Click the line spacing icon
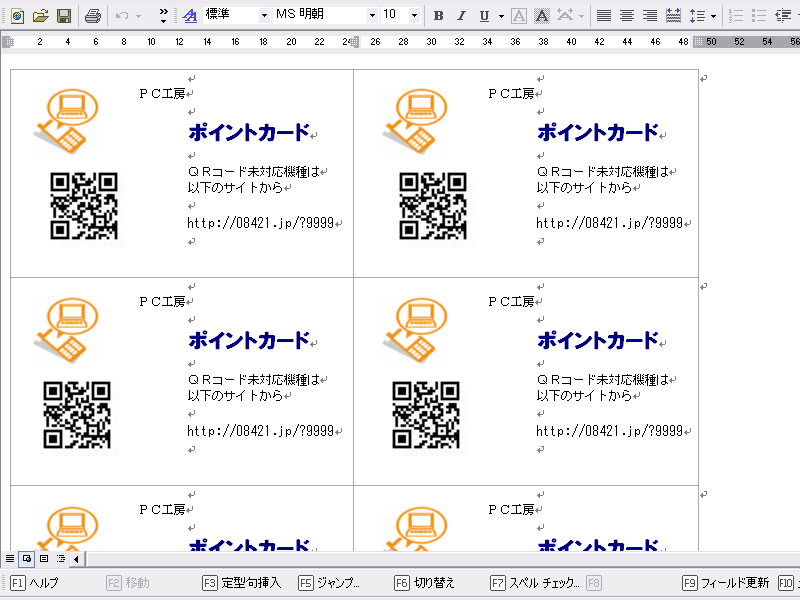This screenshot has width=800, height=600. tap(697, 16)
